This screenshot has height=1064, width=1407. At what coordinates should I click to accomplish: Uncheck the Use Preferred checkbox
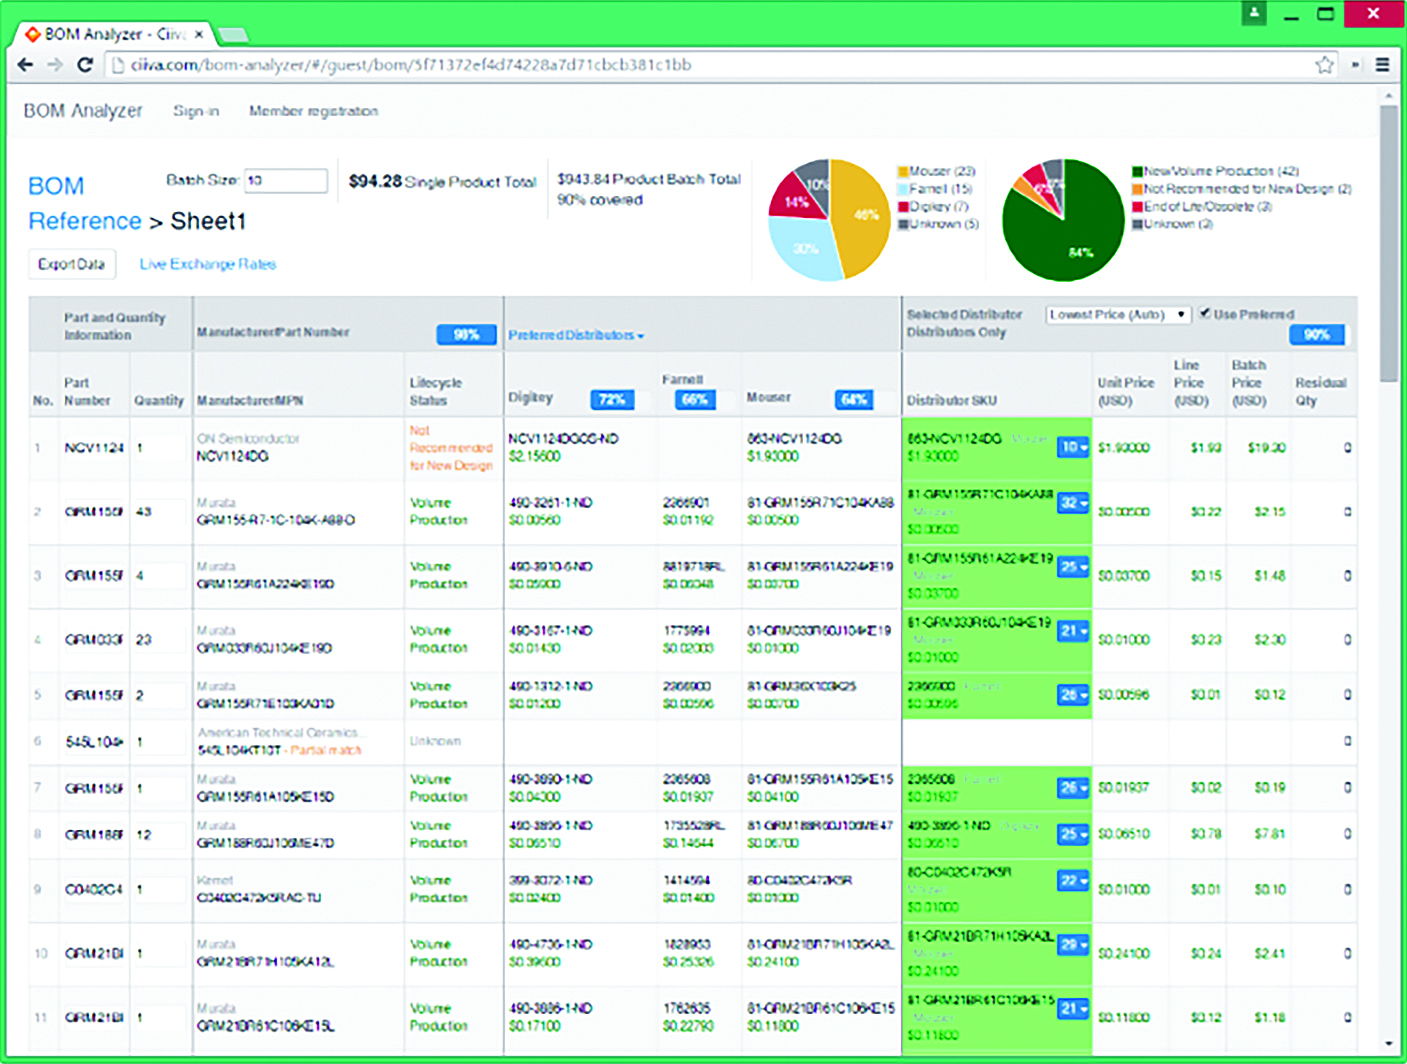tap(1206, 313)
